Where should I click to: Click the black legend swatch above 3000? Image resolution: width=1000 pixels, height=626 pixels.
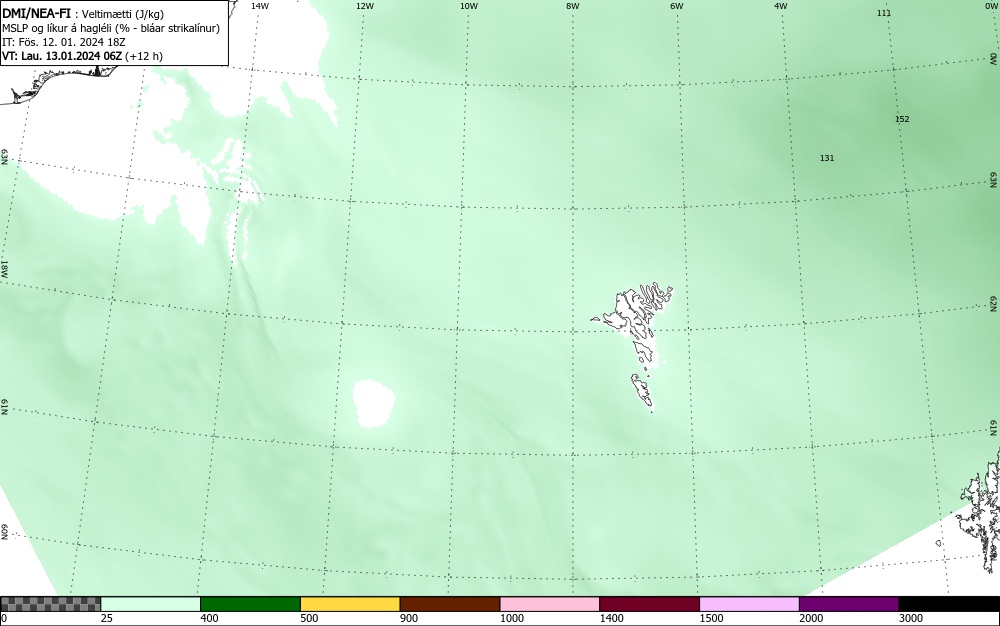pos(949,604)
